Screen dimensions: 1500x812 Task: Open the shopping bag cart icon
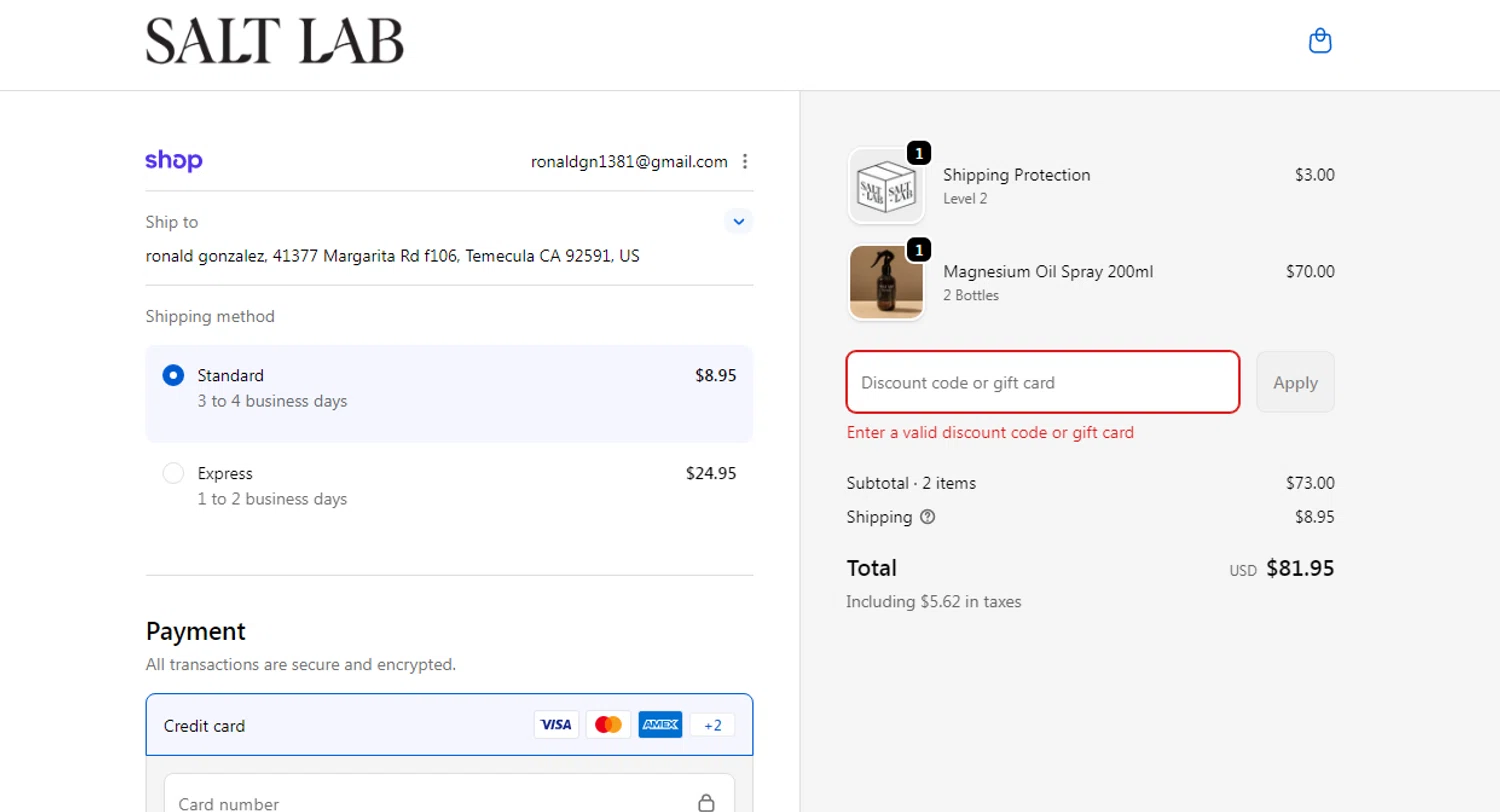(1320, 41)
